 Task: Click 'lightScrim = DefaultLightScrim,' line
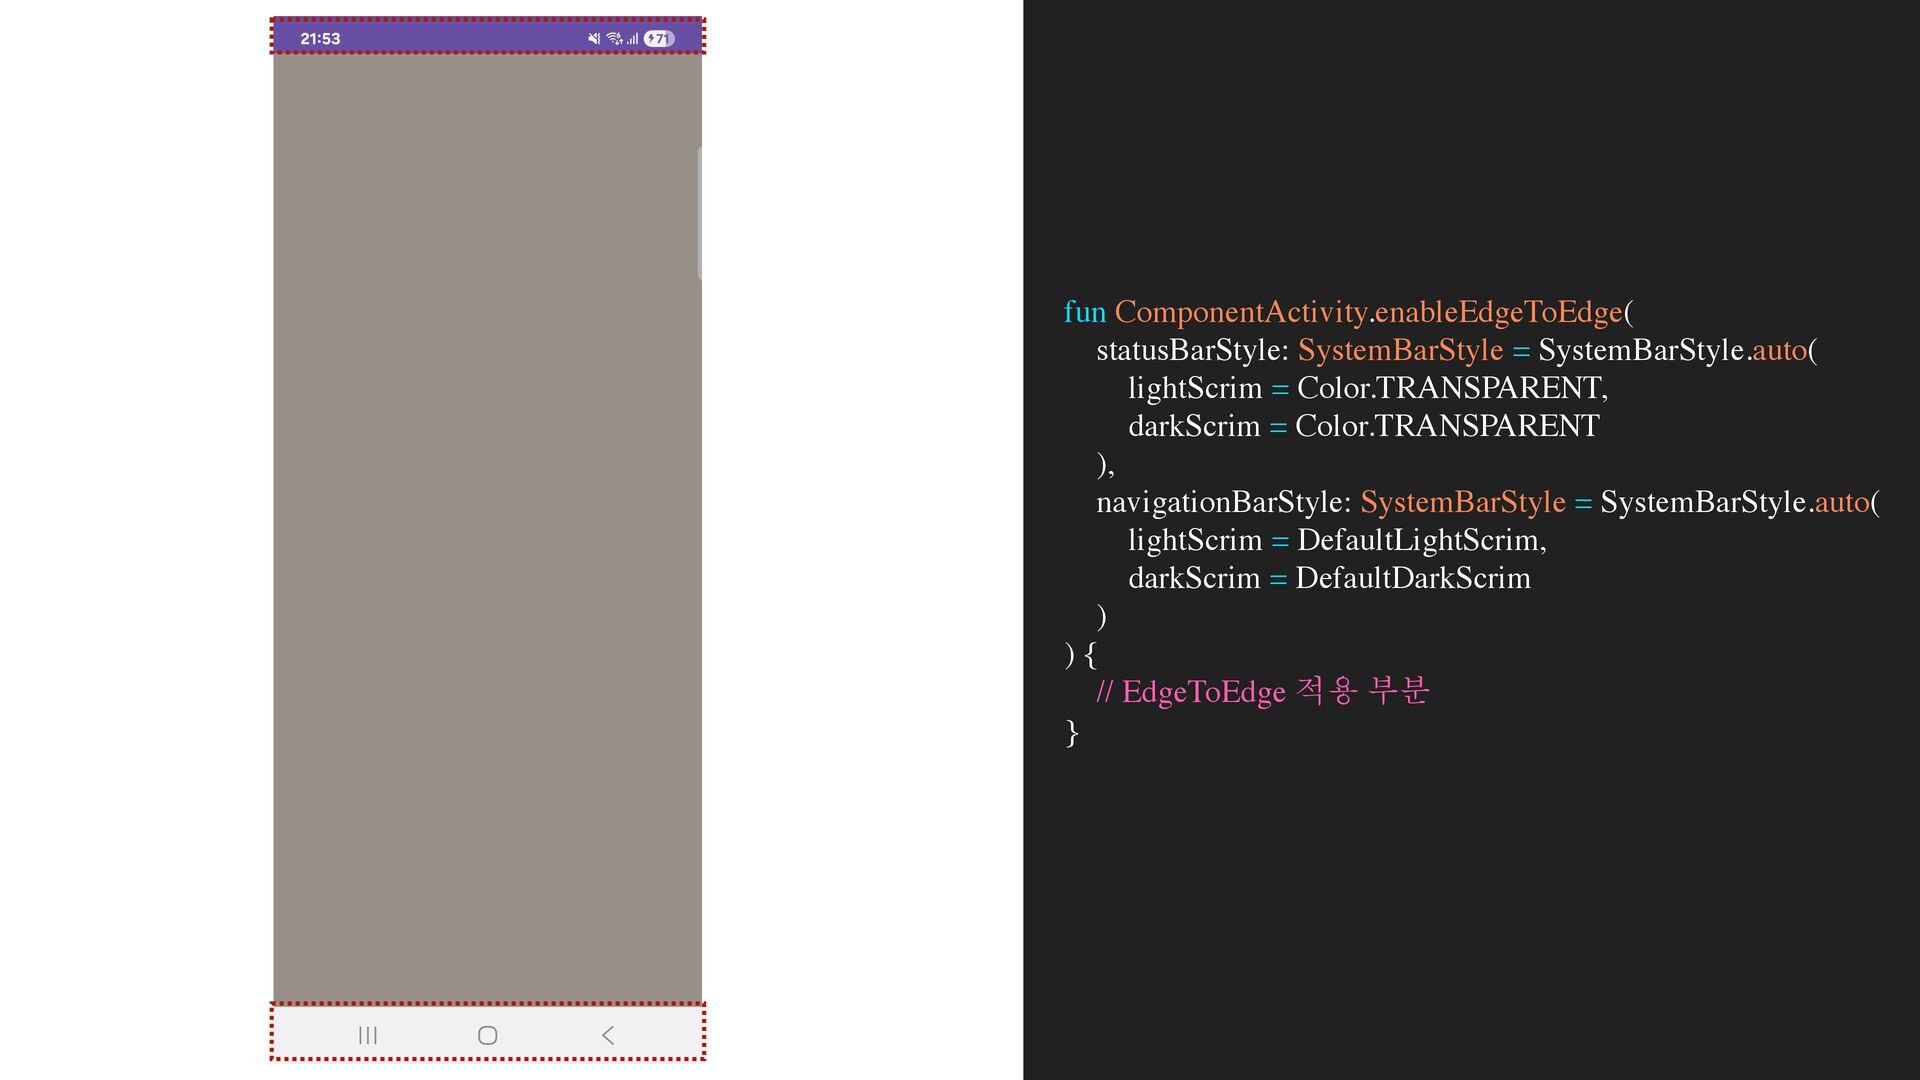(x=1337, y=540)
